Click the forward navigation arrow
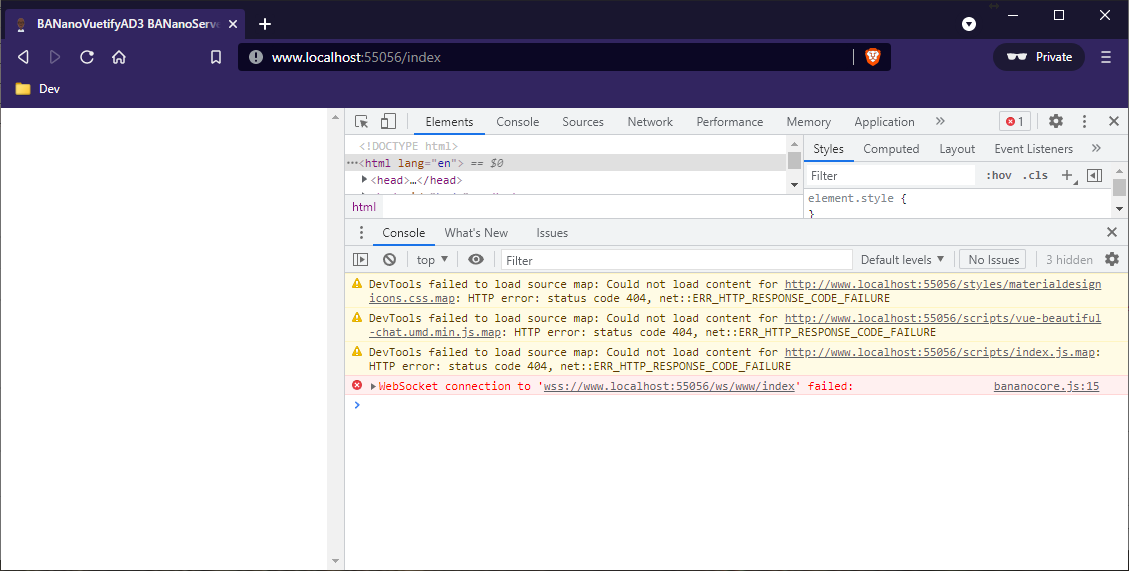The width and height of the screenshot is (1129, 571). point(55,57)
